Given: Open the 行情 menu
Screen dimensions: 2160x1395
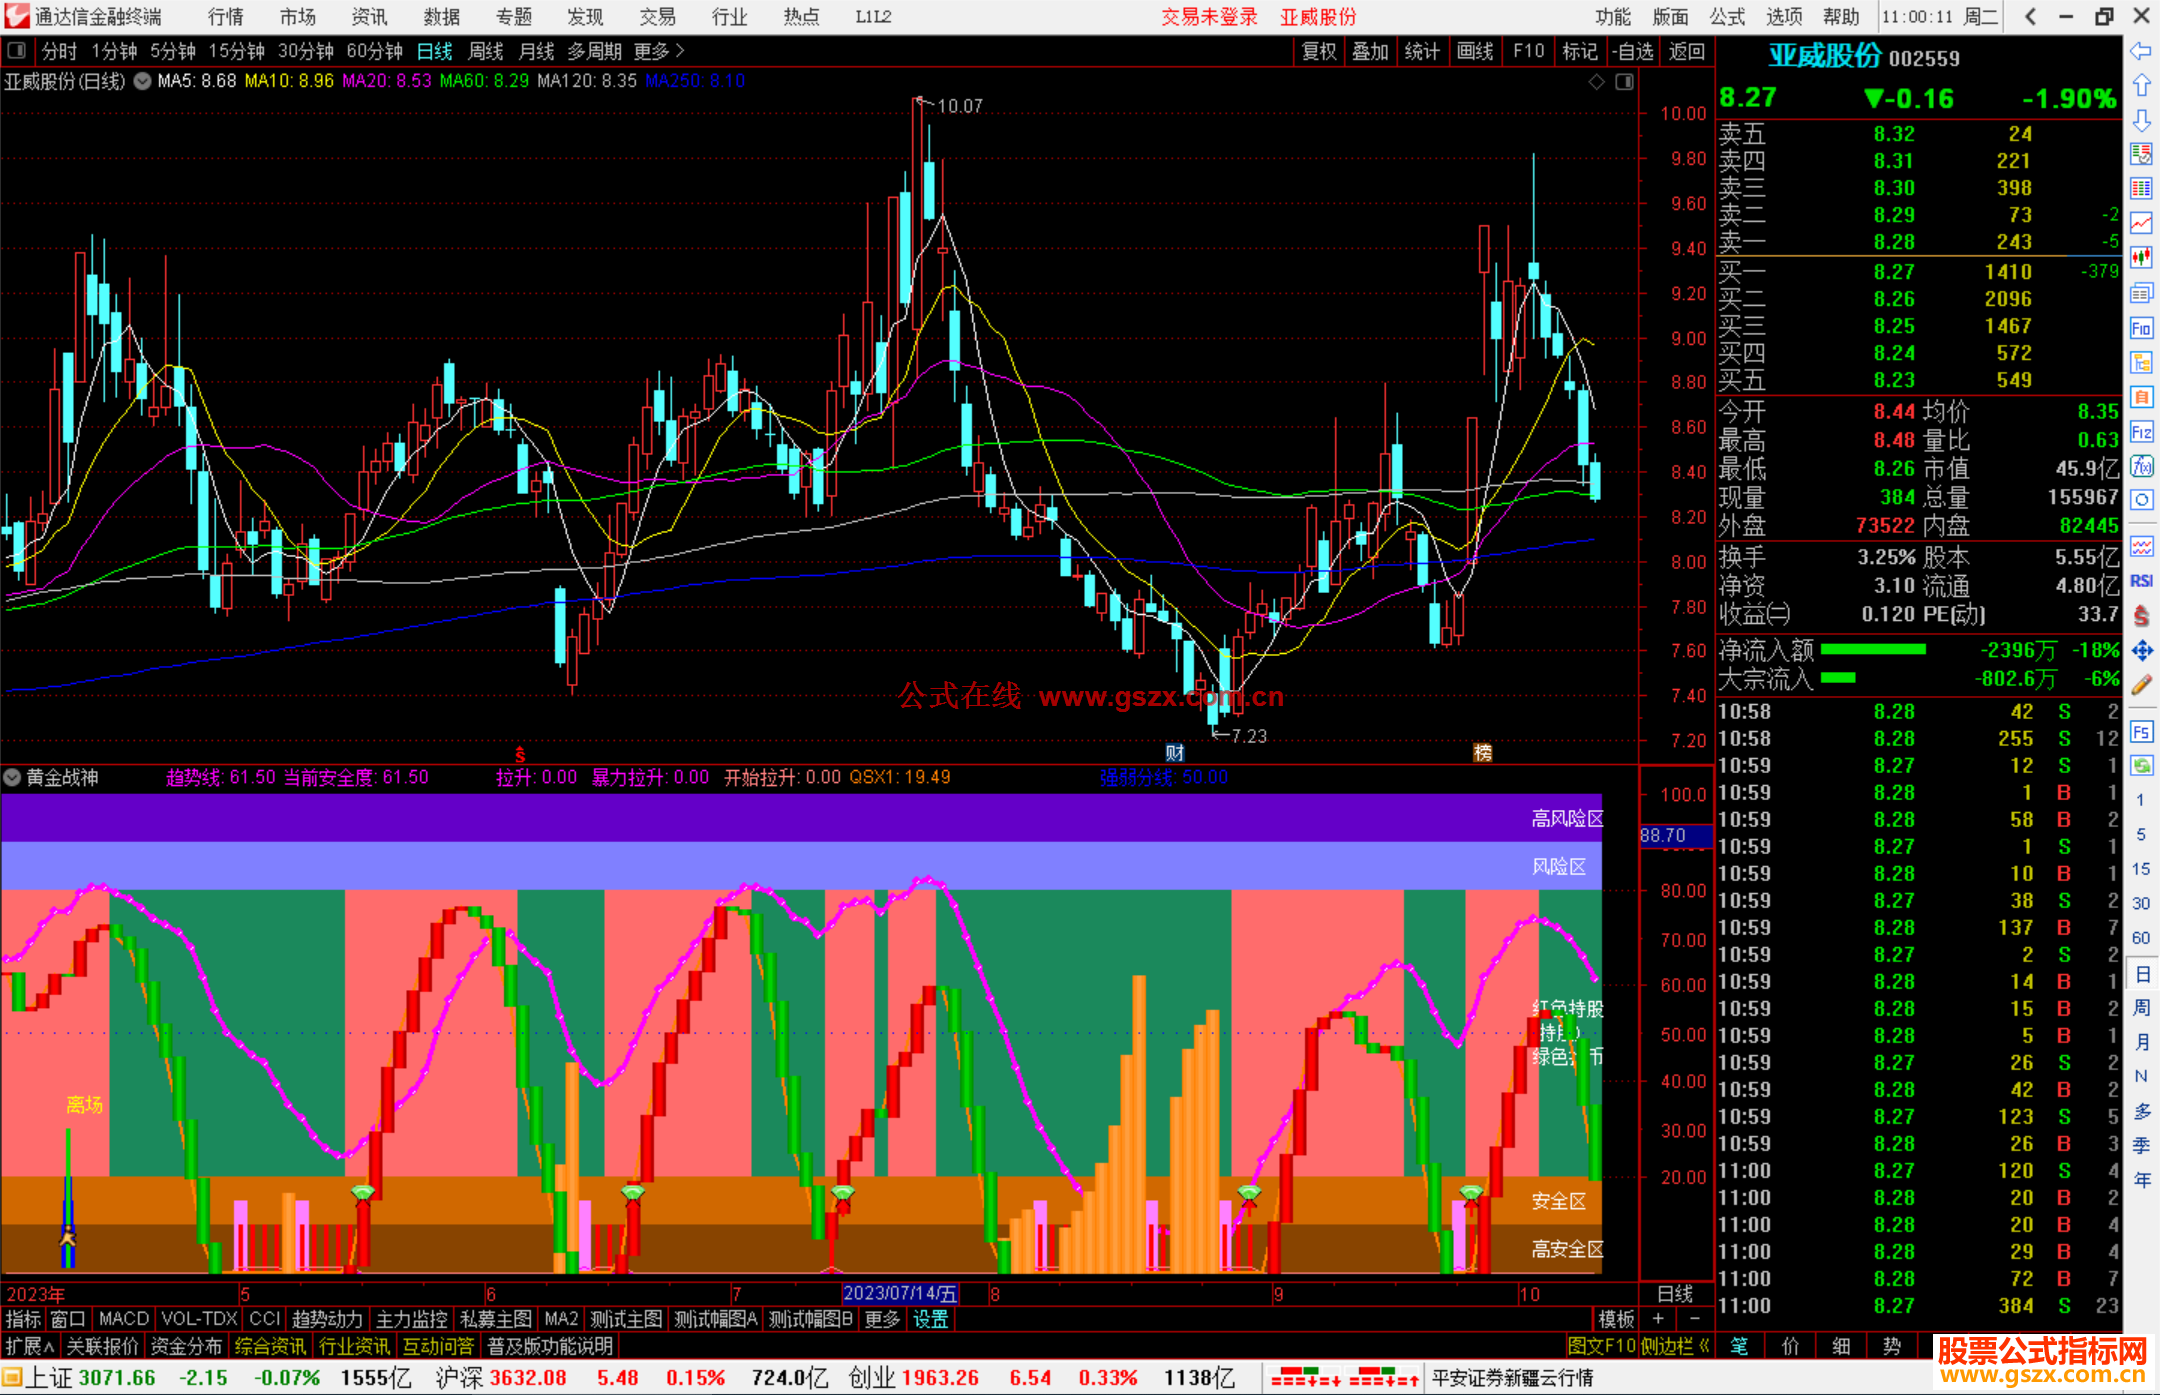Looking at the screenshot, I should pos(225,16).
